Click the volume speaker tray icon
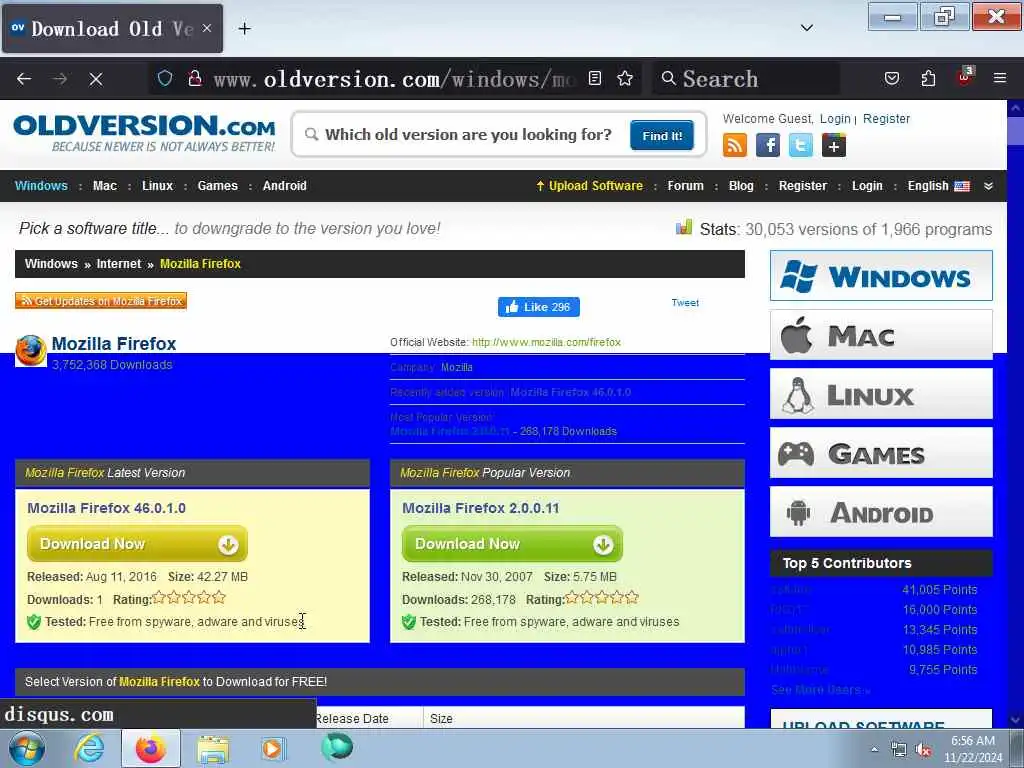 coord(923,750)
